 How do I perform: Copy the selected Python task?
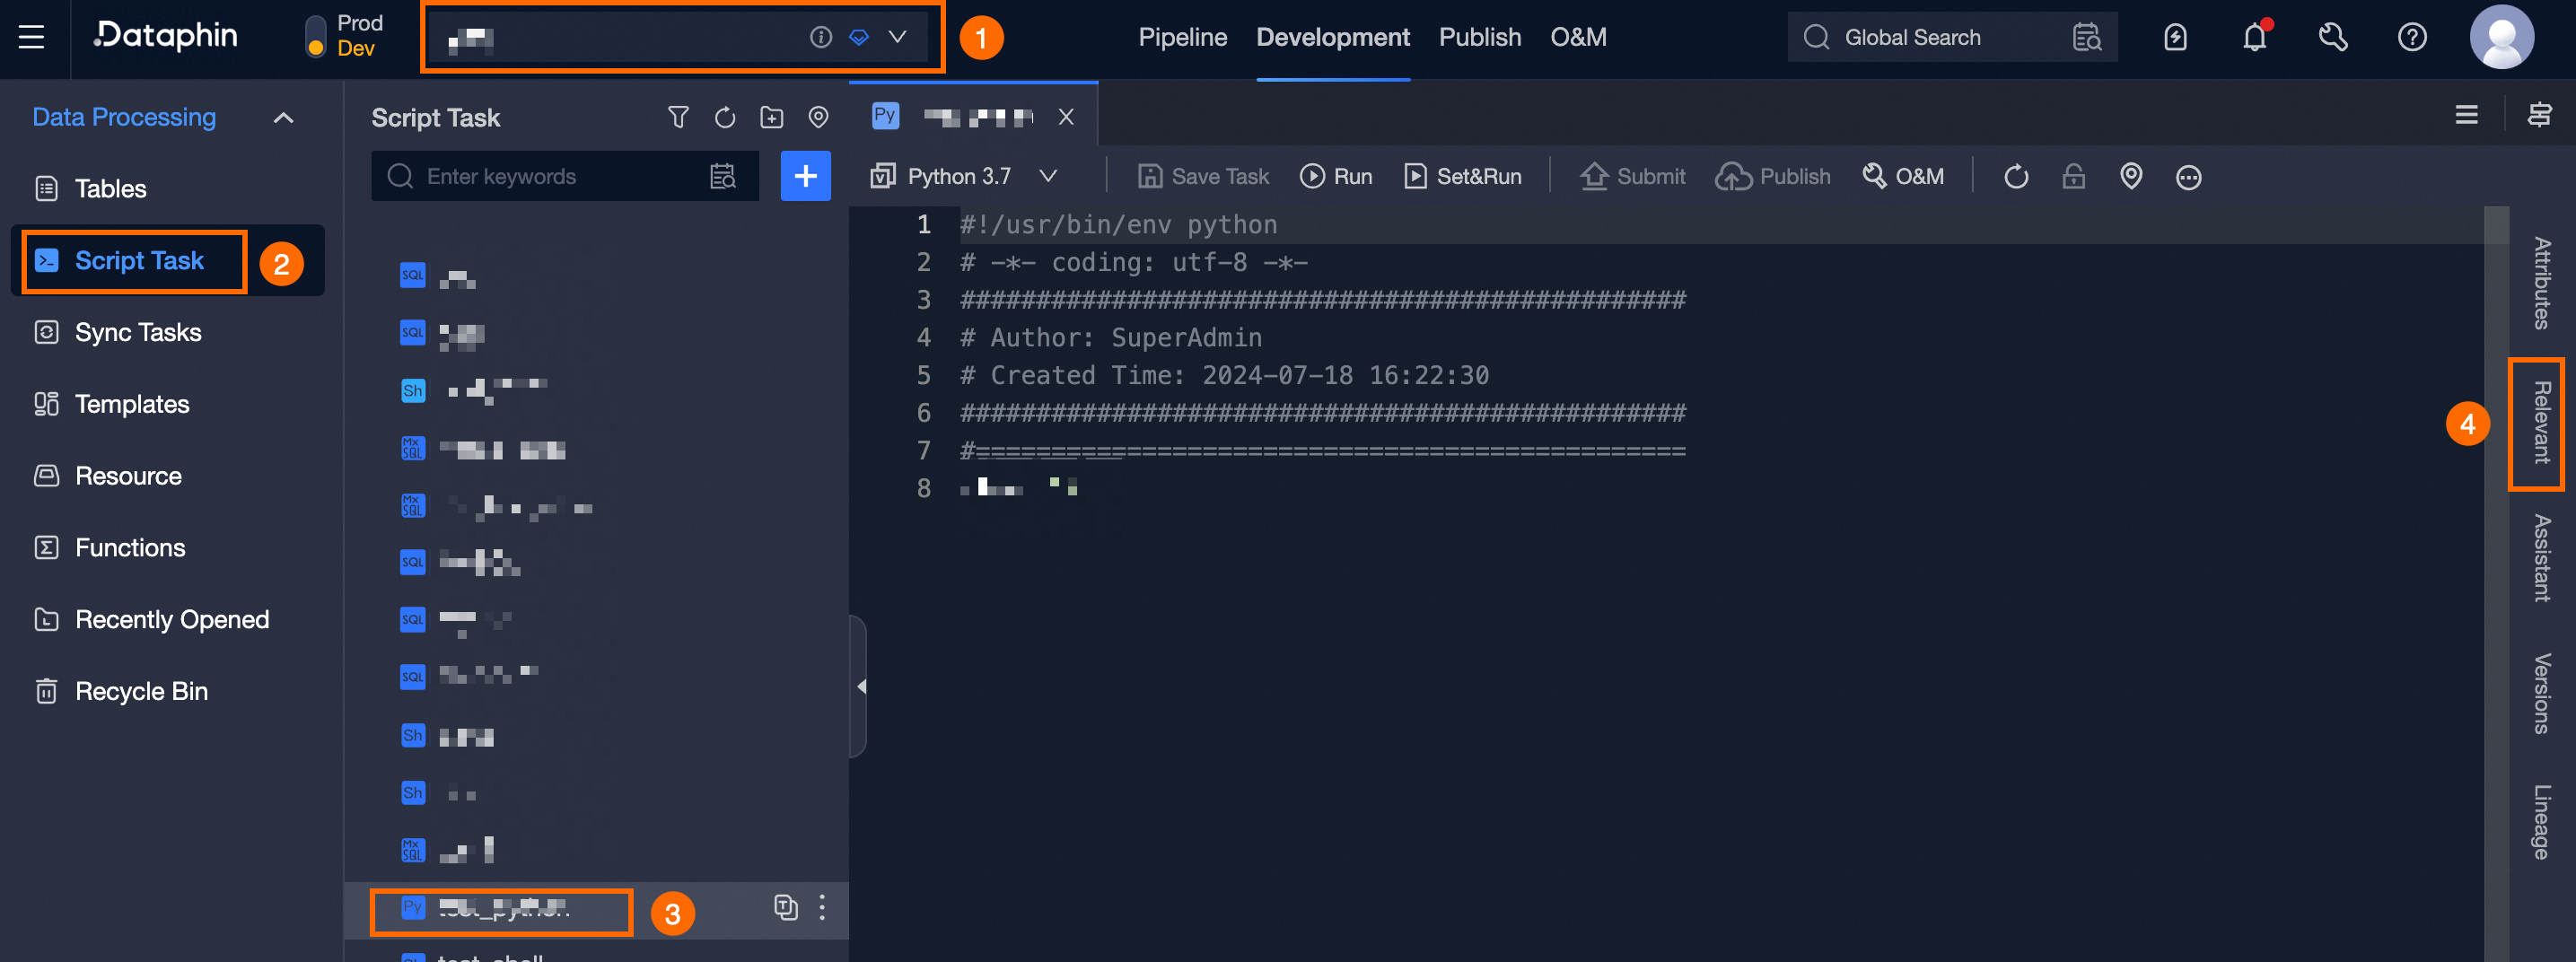point(786,907)
